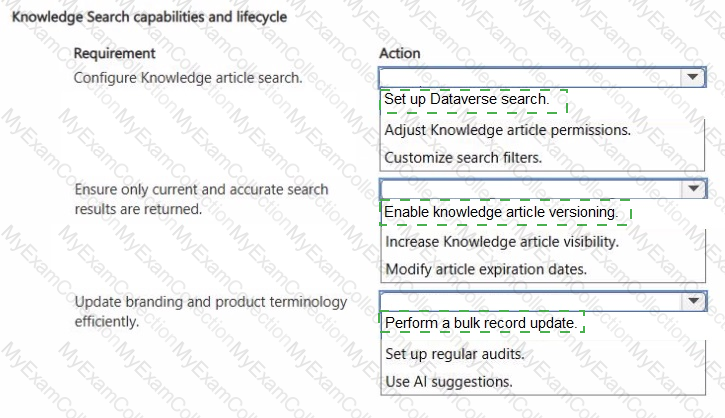This screenshot has width=725, height=418.
Task: Pick 'Customize search filters.' option
Action: tap(463, 158)
